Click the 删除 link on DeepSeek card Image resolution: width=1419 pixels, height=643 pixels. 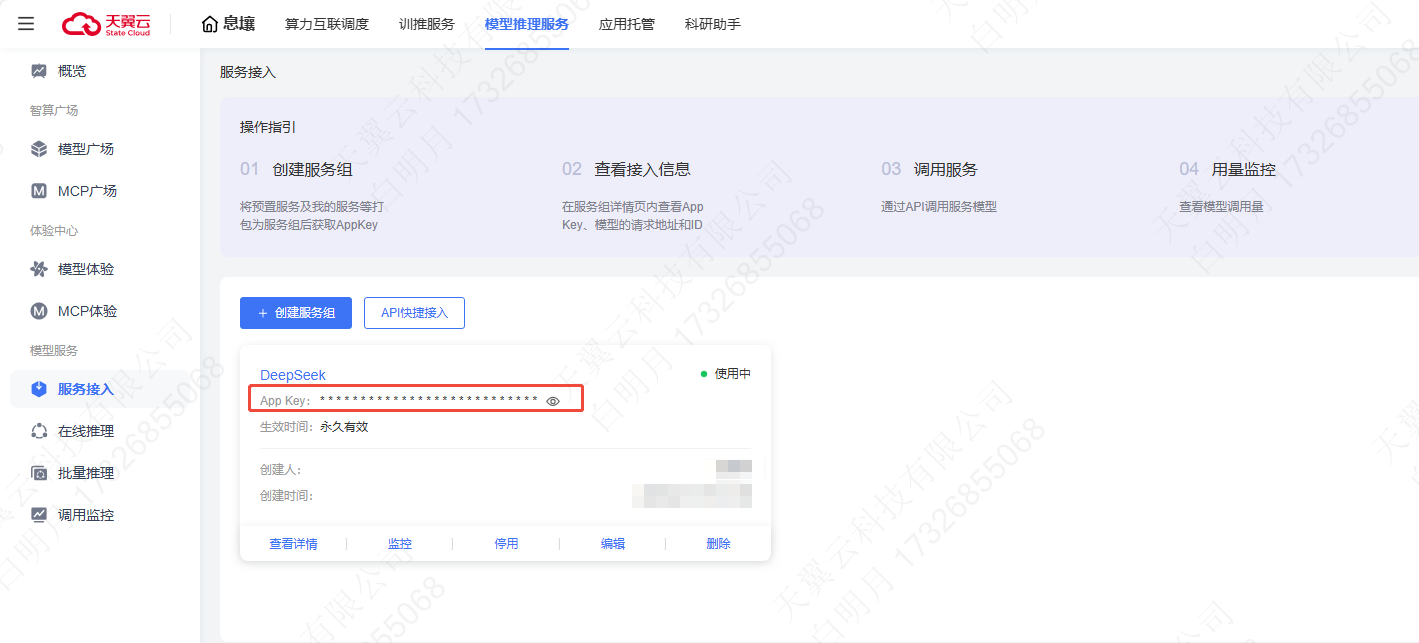(718, 544)
